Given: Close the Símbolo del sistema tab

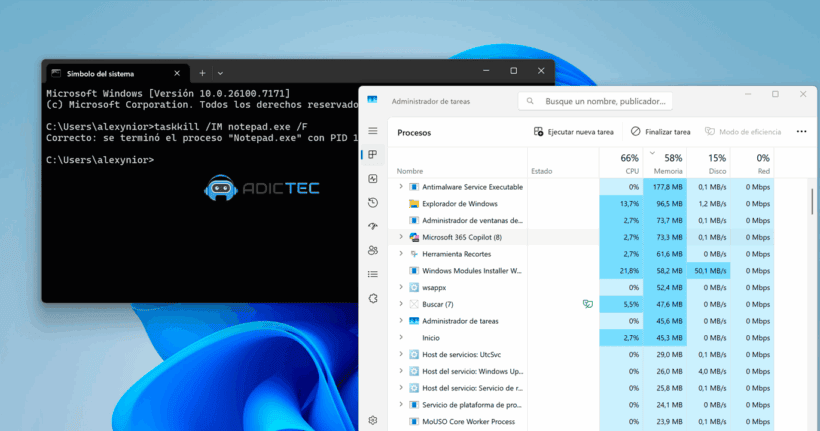Looking at the screenshot, I should click(x=177, y=73).
